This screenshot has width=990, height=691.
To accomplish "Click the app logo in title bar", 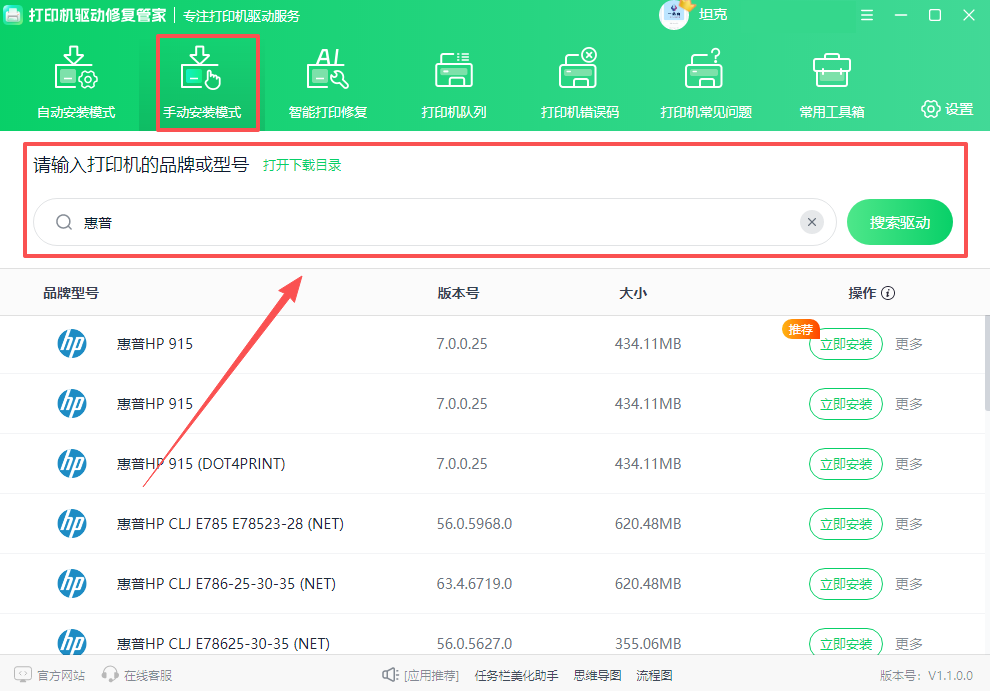I will click(x=13, y=15).
